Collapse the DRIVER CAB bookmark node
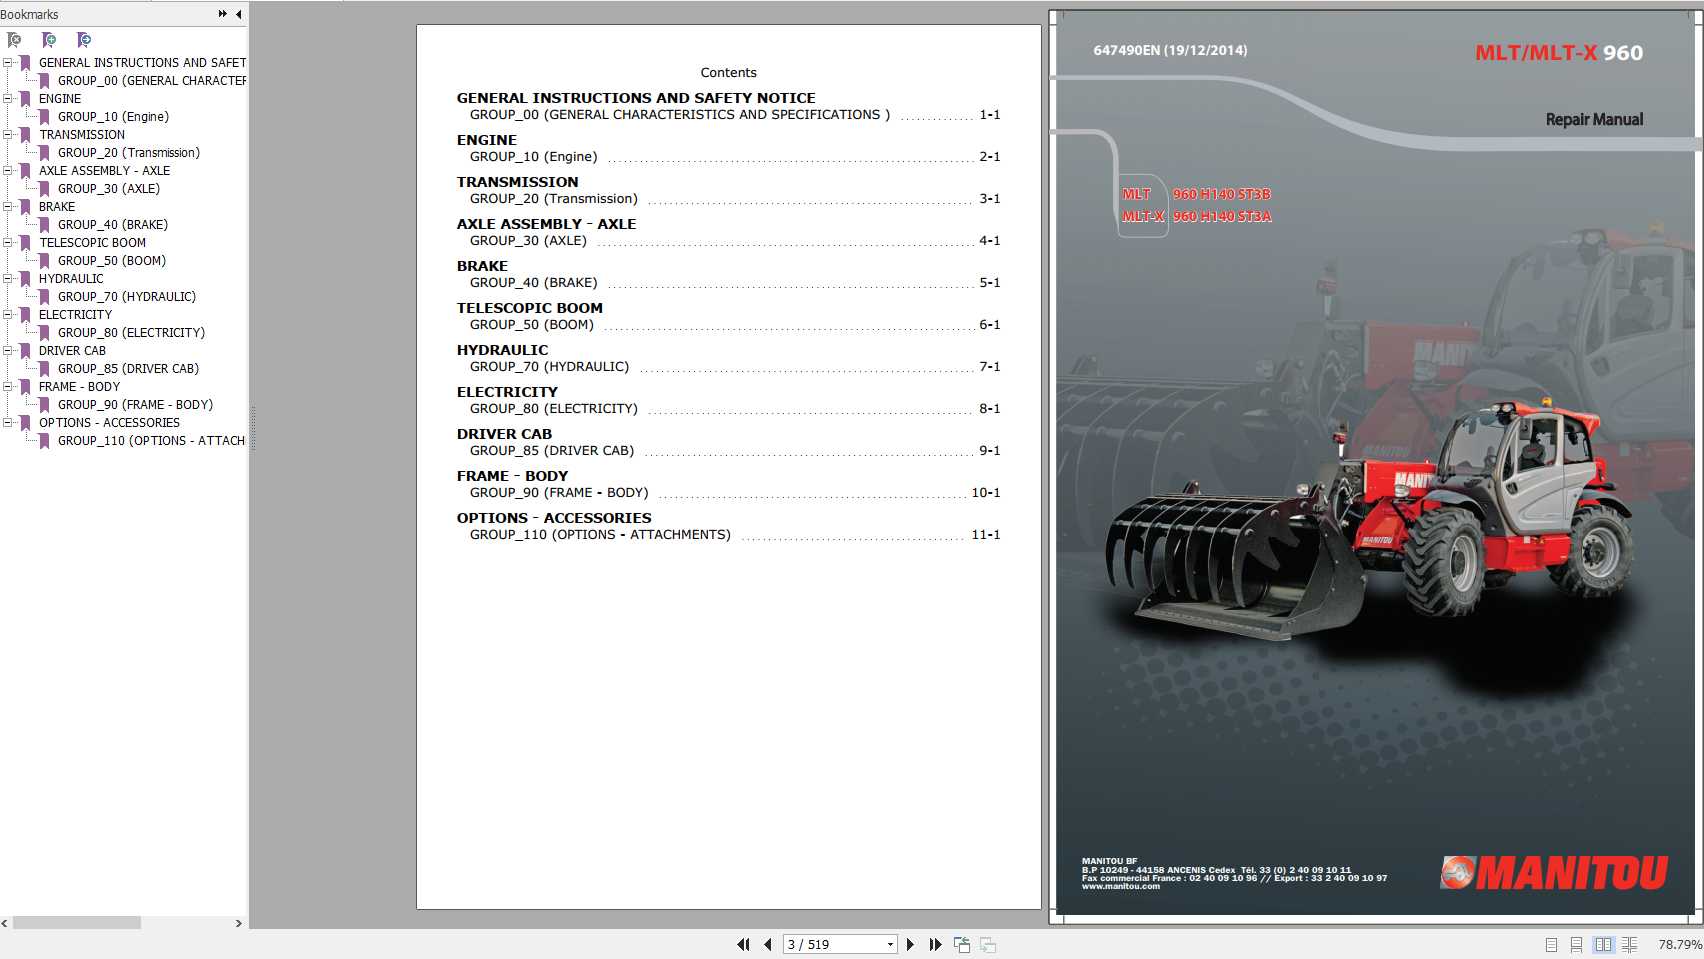Viewport: 1704px width, 959px height. pyautogui.click(x=8, y=350)
